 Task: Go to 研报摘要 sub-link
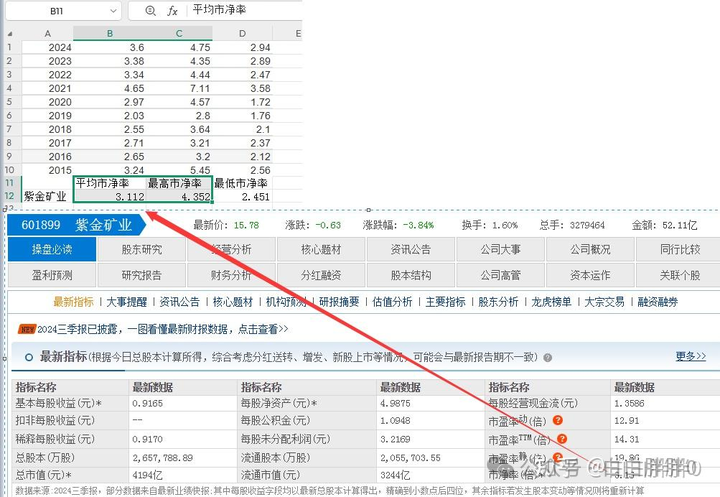click(x=339, y=302)
